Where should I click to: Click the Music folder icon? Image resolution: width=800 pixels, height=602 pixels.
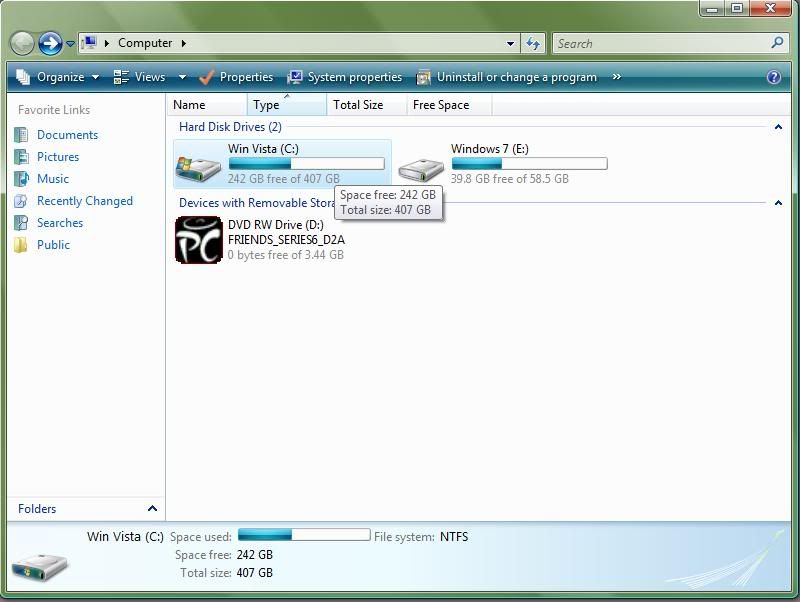(x=21, y=179)
